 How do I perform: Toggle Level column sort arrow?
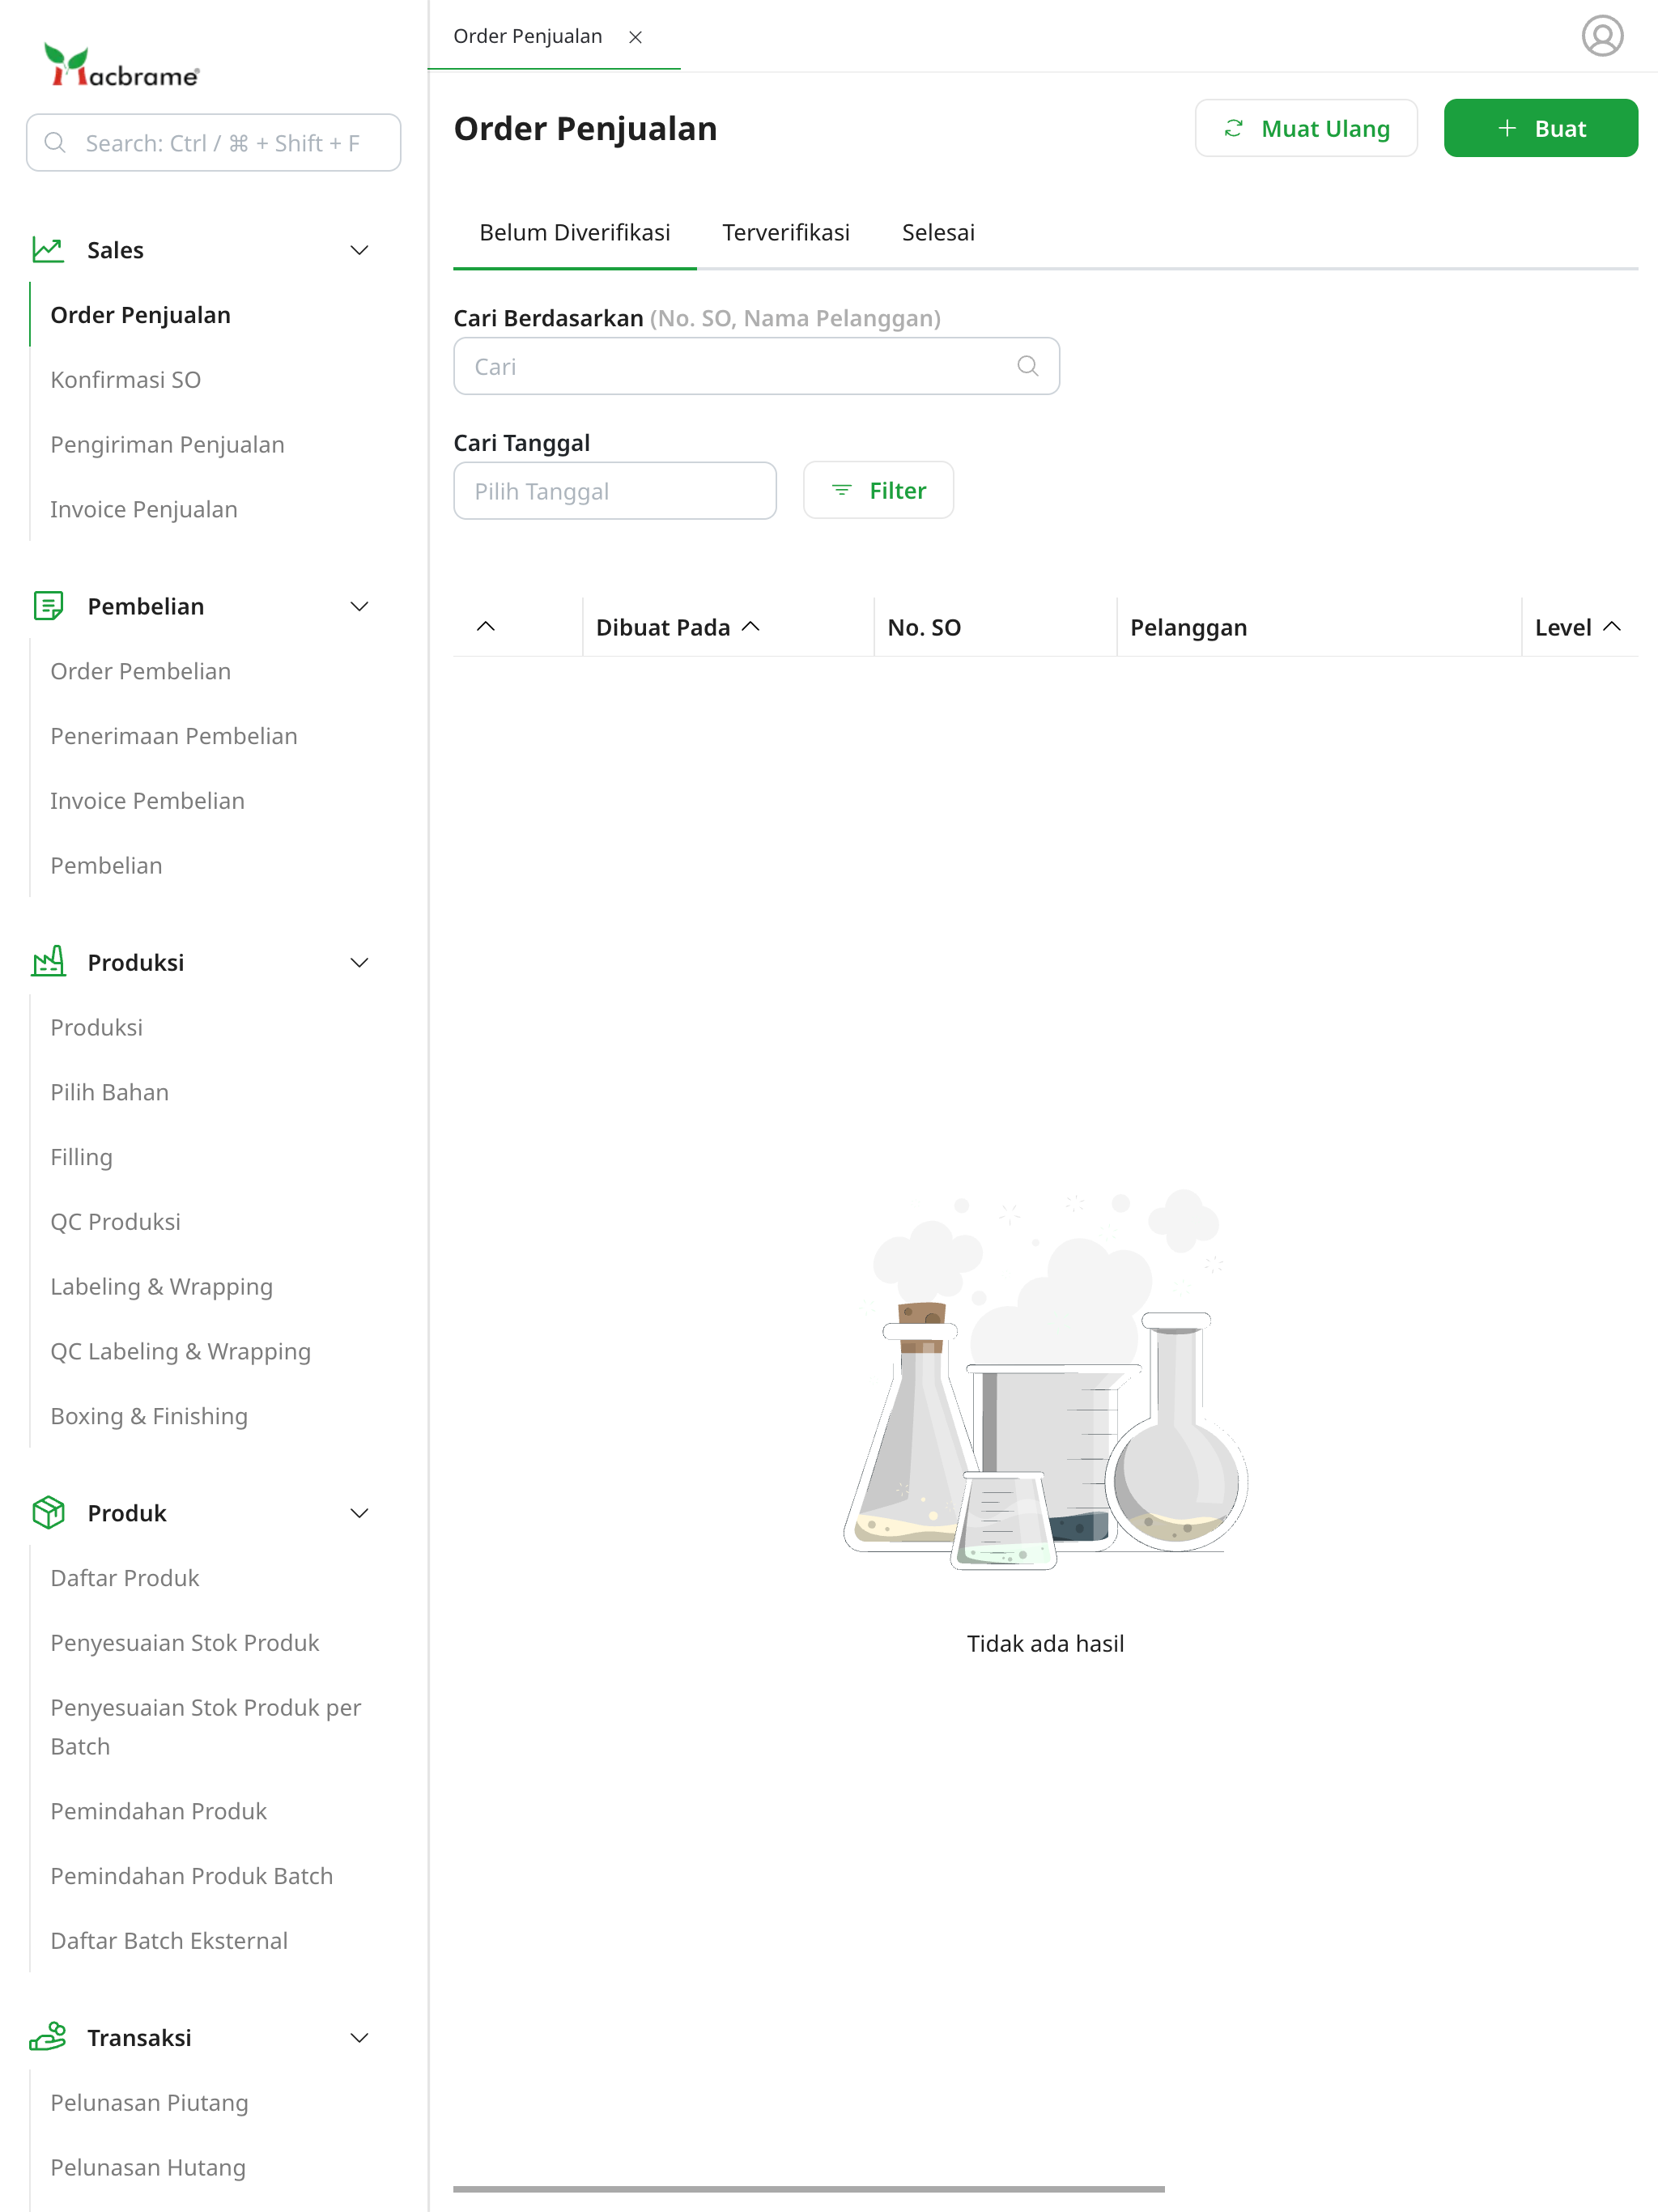click(x=1611, y=627)
